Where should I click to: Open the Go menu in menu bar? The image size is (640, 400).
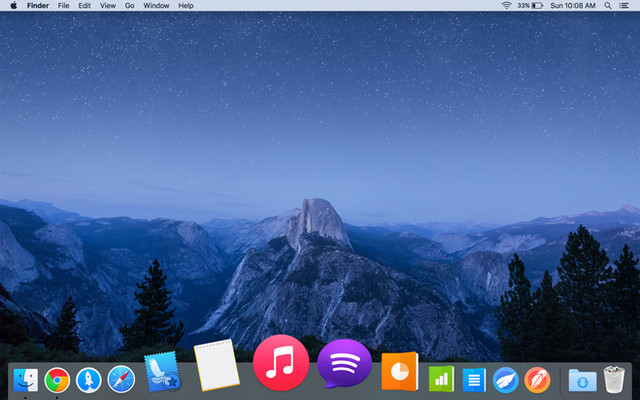tap(129, 6)
